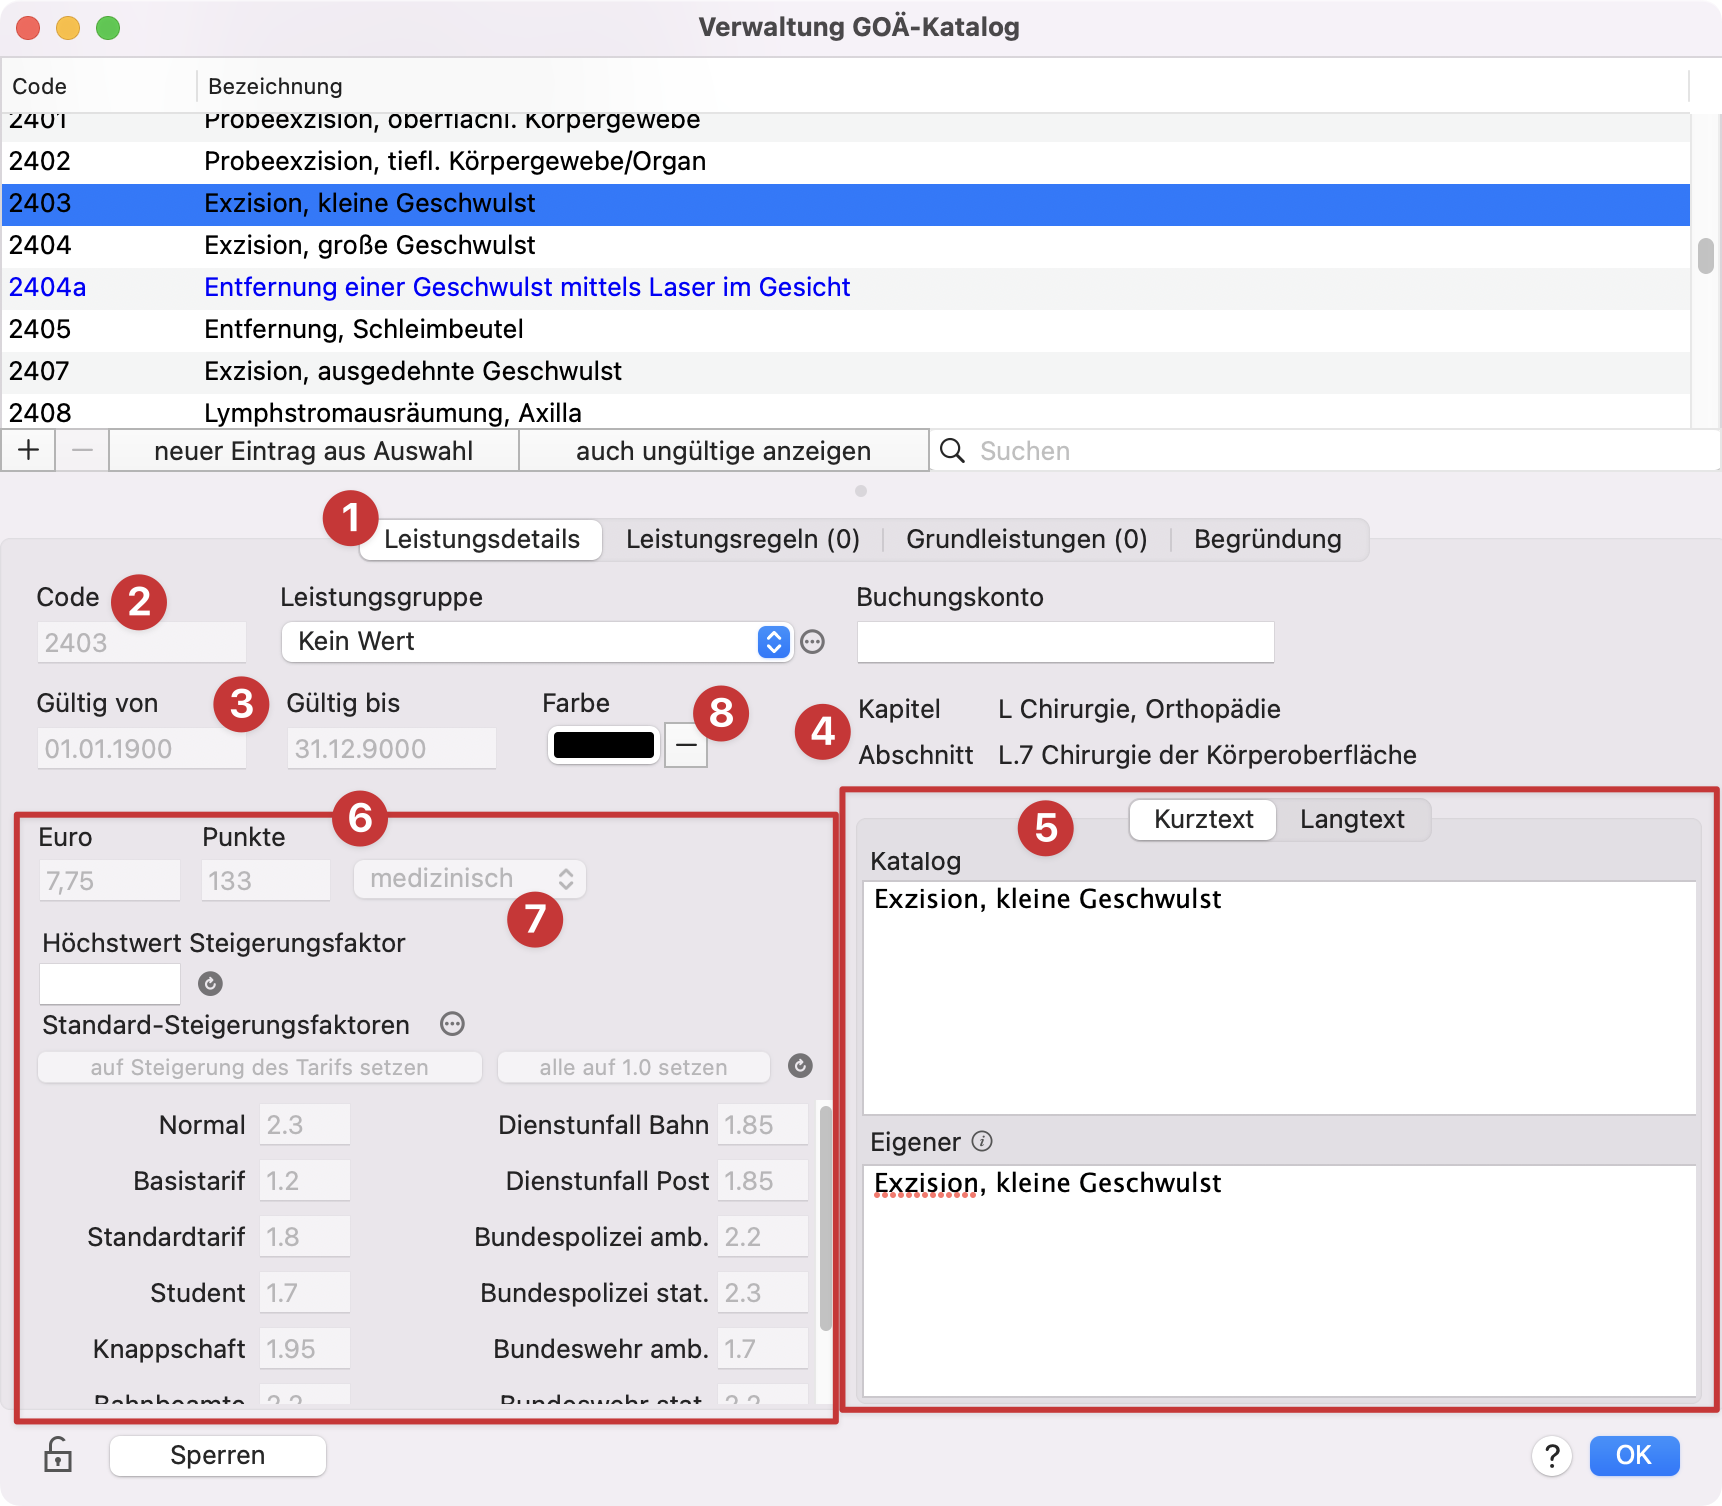Click the Bundeswehr amb. factor field

(763, 1349)
